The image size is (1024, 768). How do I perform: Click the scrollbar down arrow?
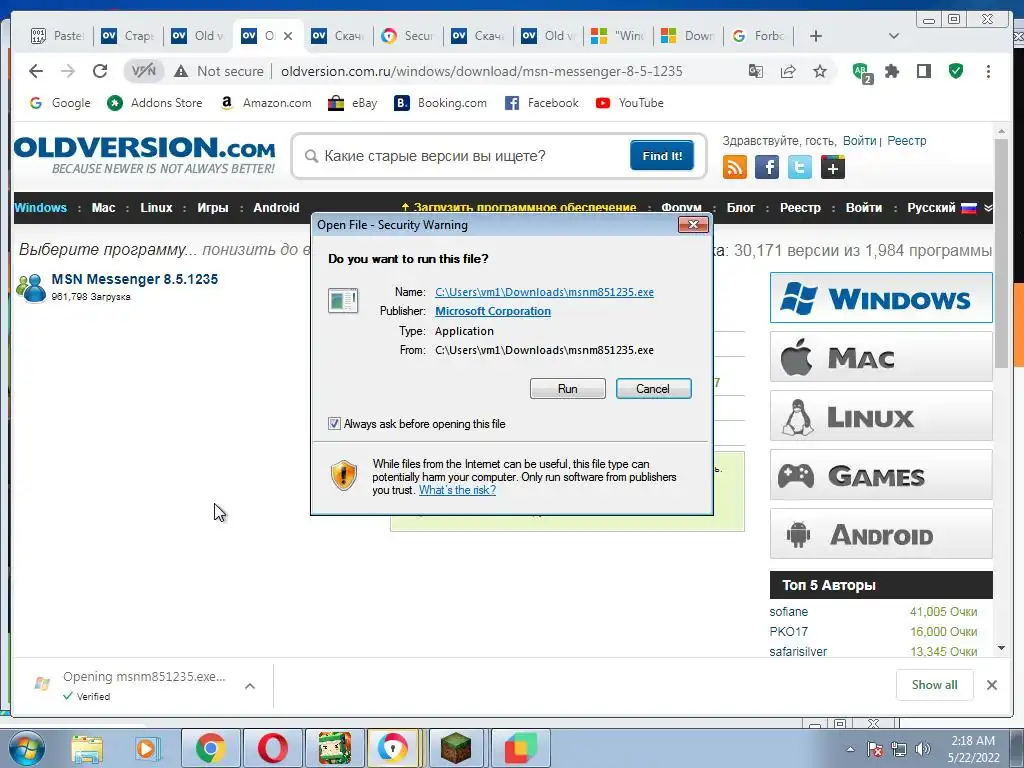click(1001, 648)
